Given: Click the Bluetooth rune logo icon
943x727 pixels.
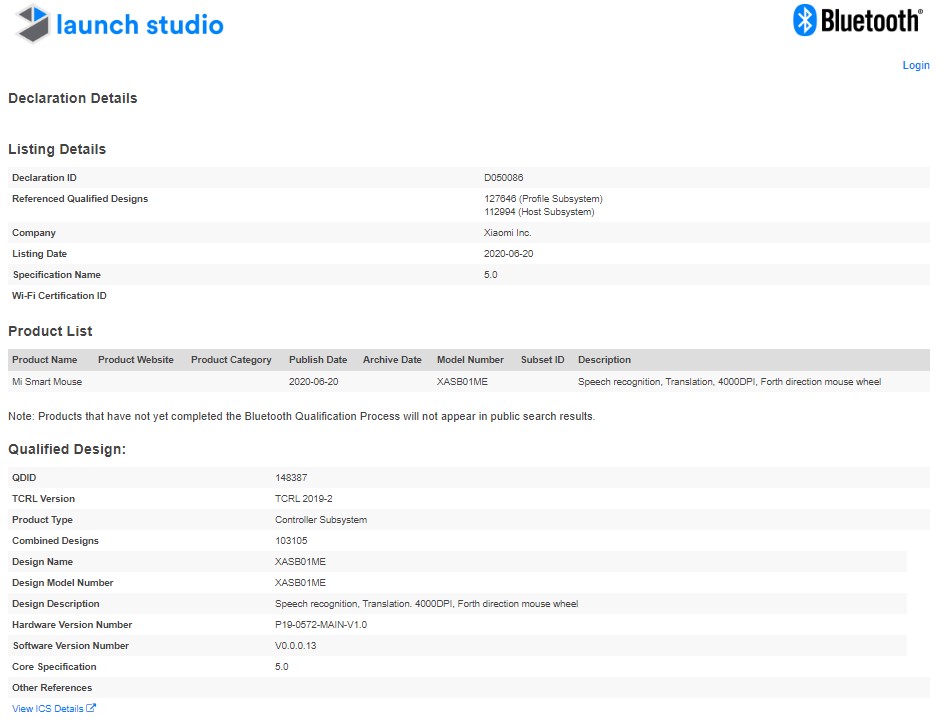Looking at the screenshot, I should point(806,21).
